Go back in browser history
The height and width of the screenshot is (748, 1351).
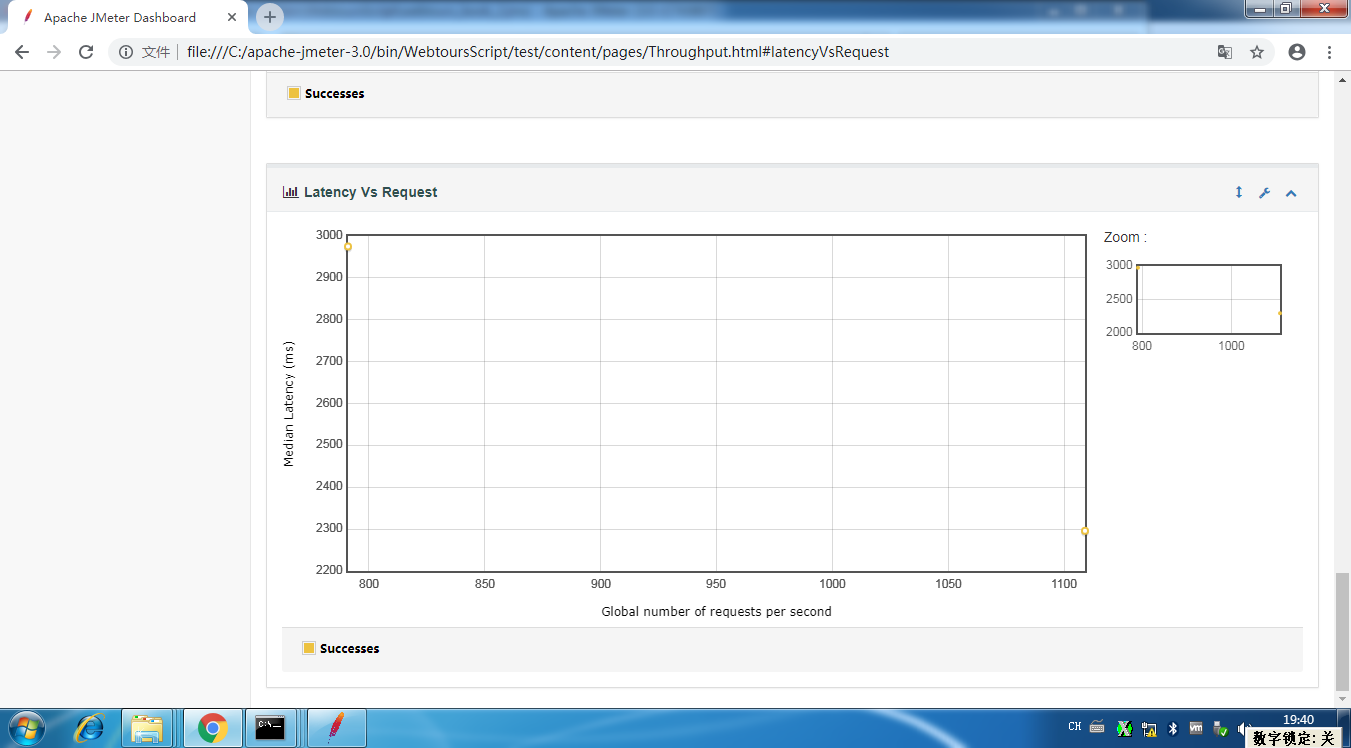pos(22,52)
